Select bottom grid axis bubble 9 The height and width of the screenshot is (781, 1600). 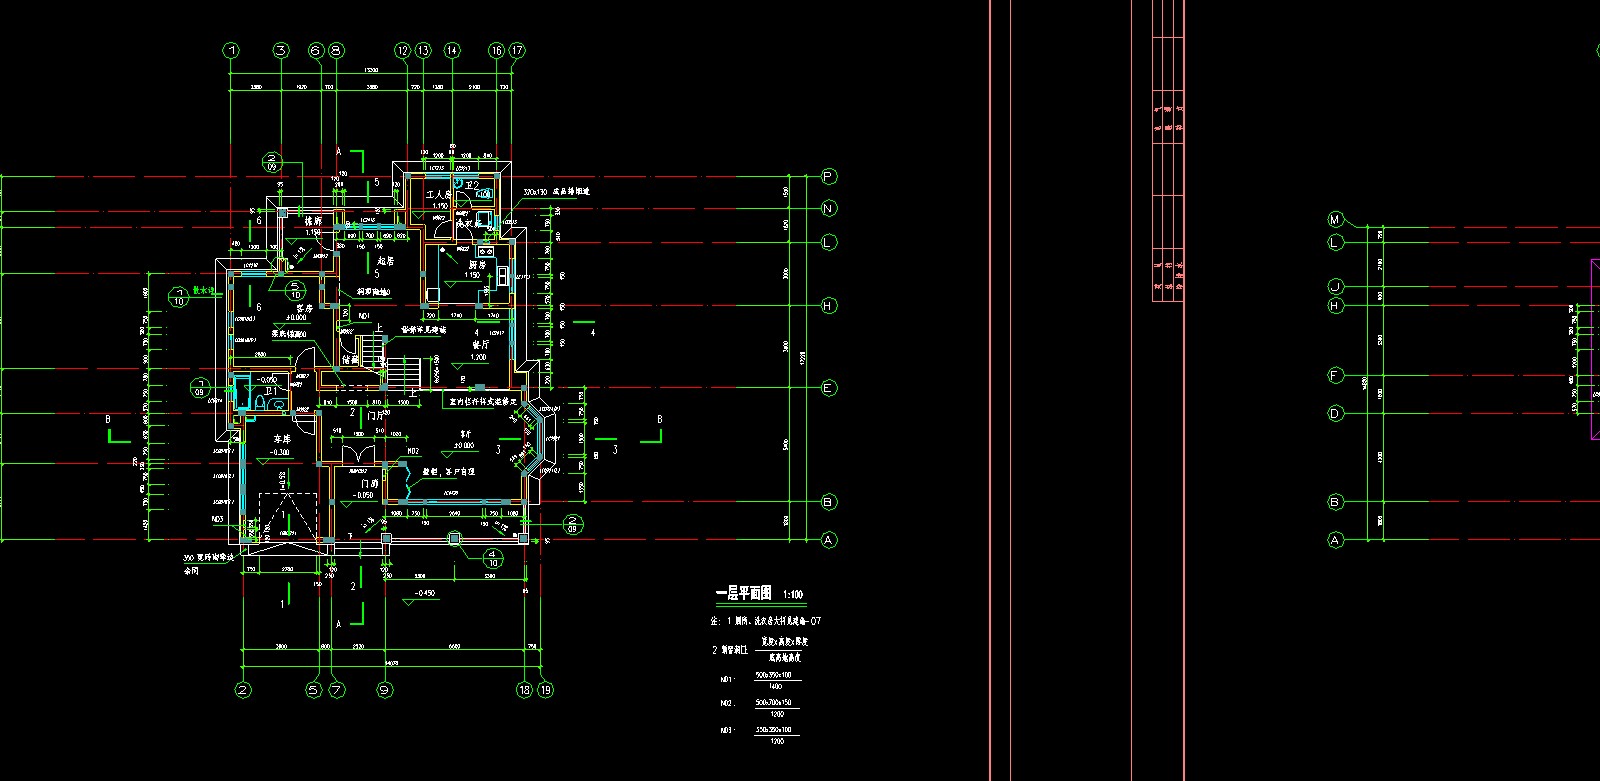pyautogui.click(x=384, y=689)
